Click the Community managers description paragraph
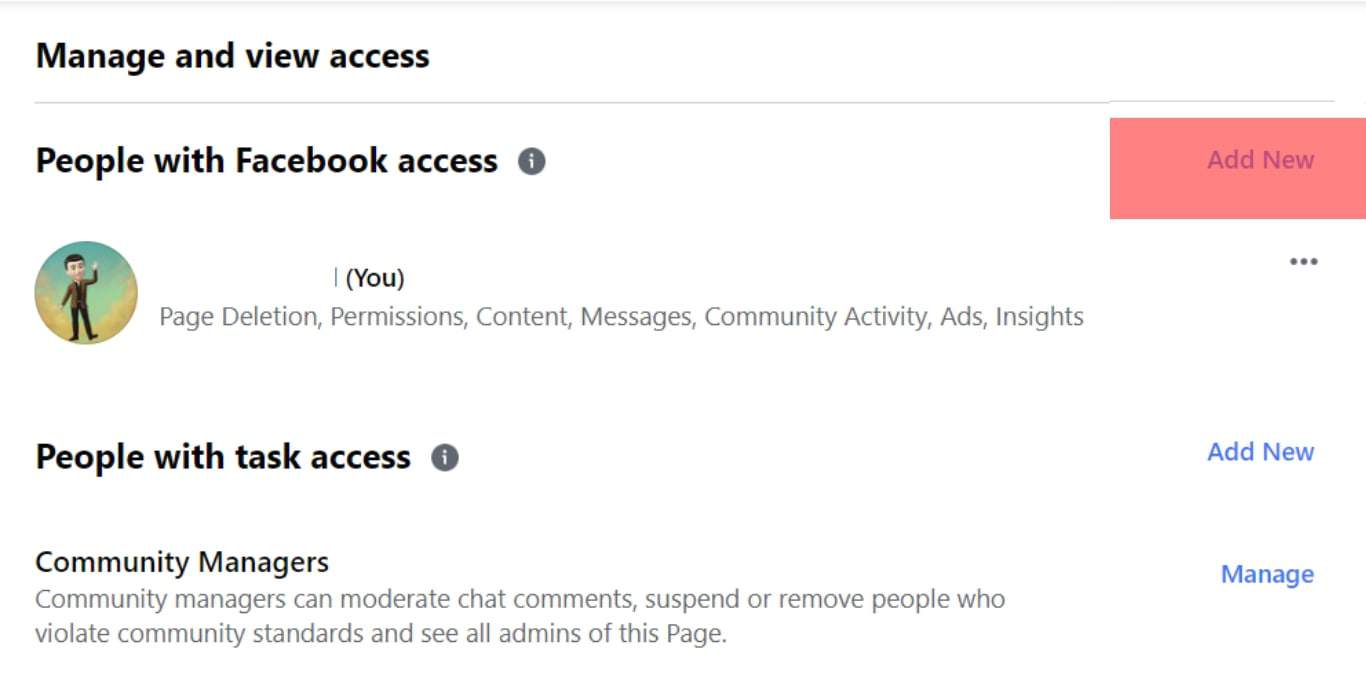The width and height of the screenshot is (1366, 700). [x=520, y=616]
